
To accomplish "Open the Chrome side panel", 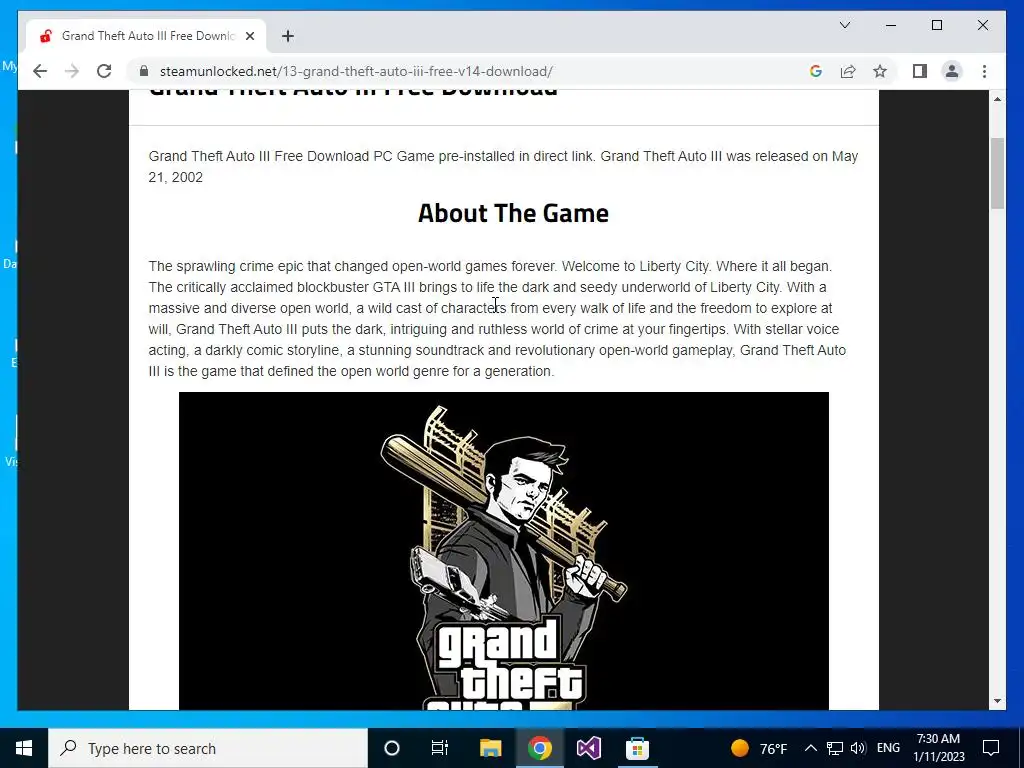I will click(x=920, y=71).
